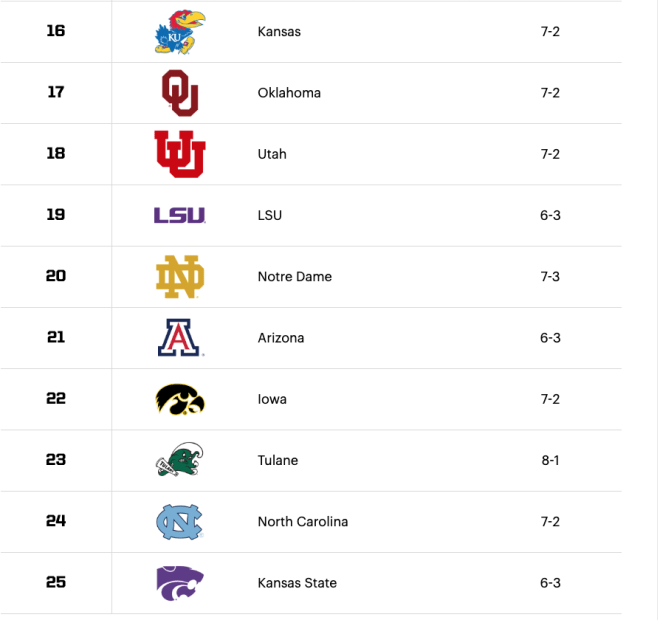The height and width of the screenshot is (620, 660).
Task: Click rank number 19 cell
Action: (56, 215)
